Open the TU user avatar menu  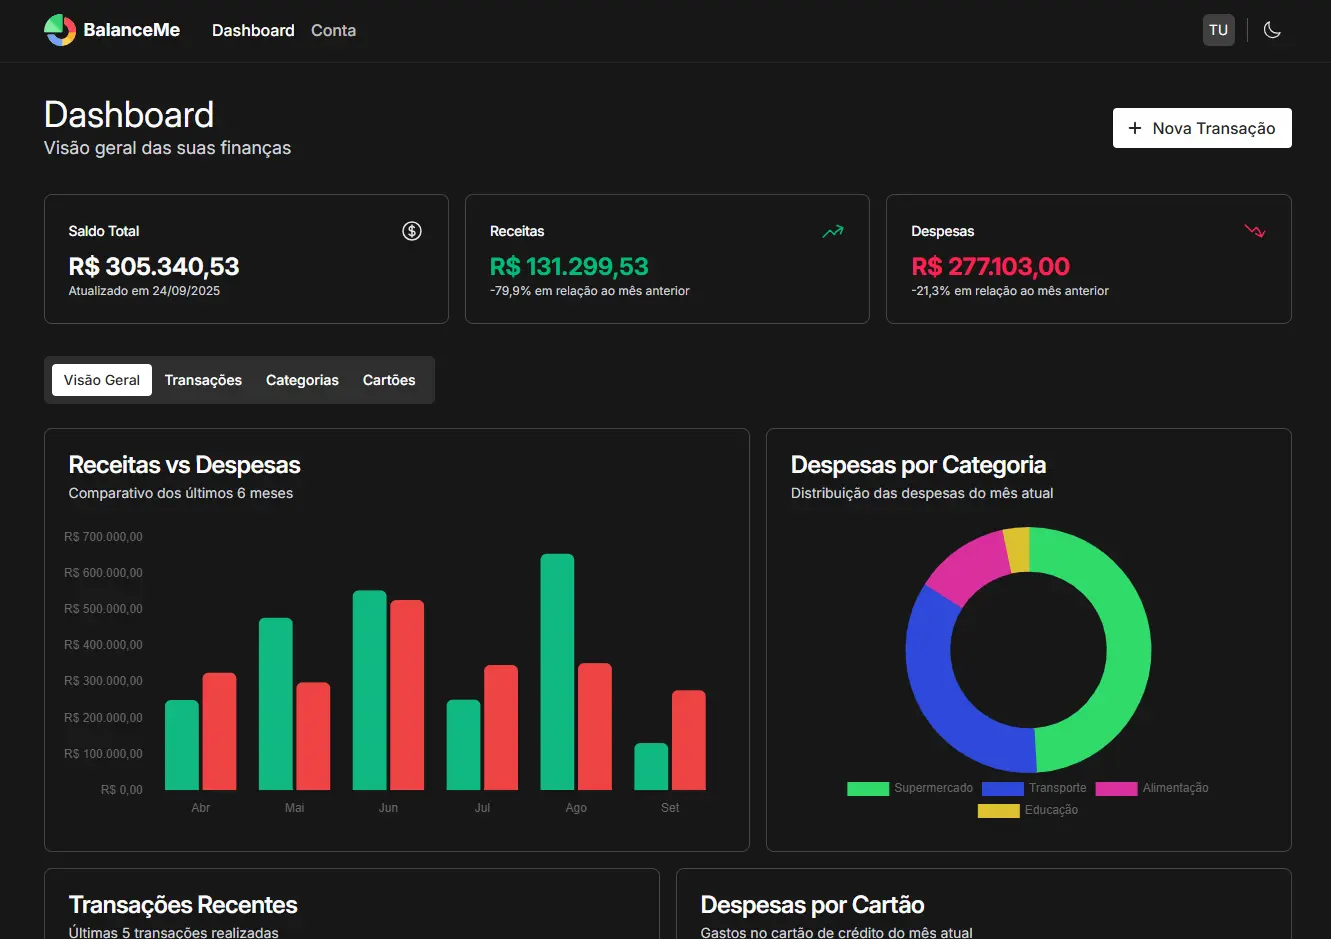coord(1218,30)
